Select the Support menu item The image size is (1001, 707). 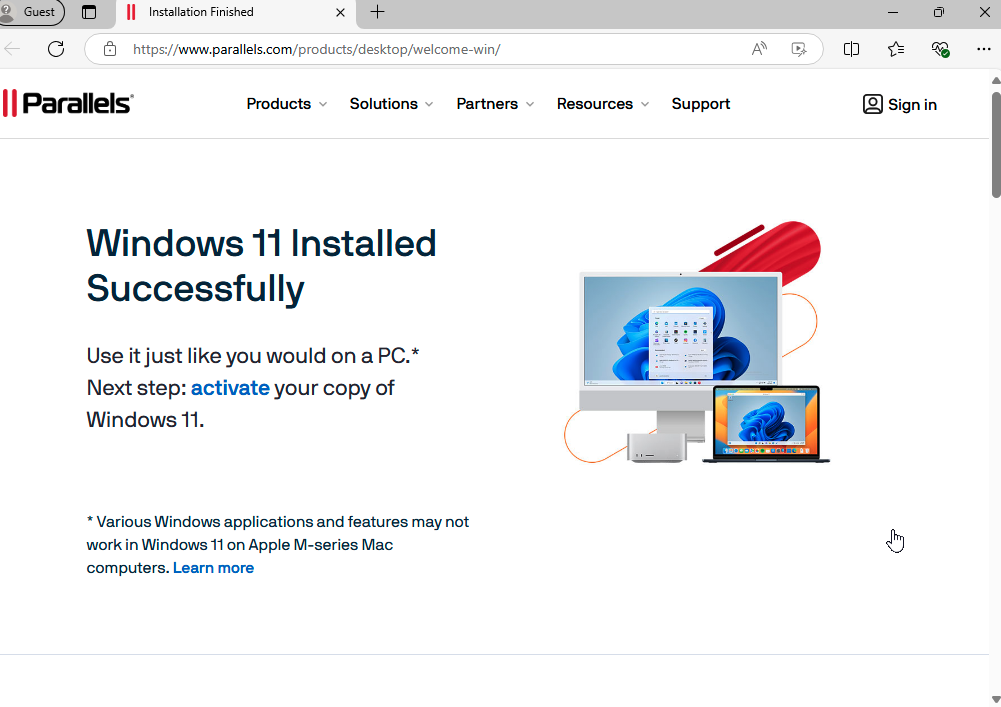tap(700, 104)
